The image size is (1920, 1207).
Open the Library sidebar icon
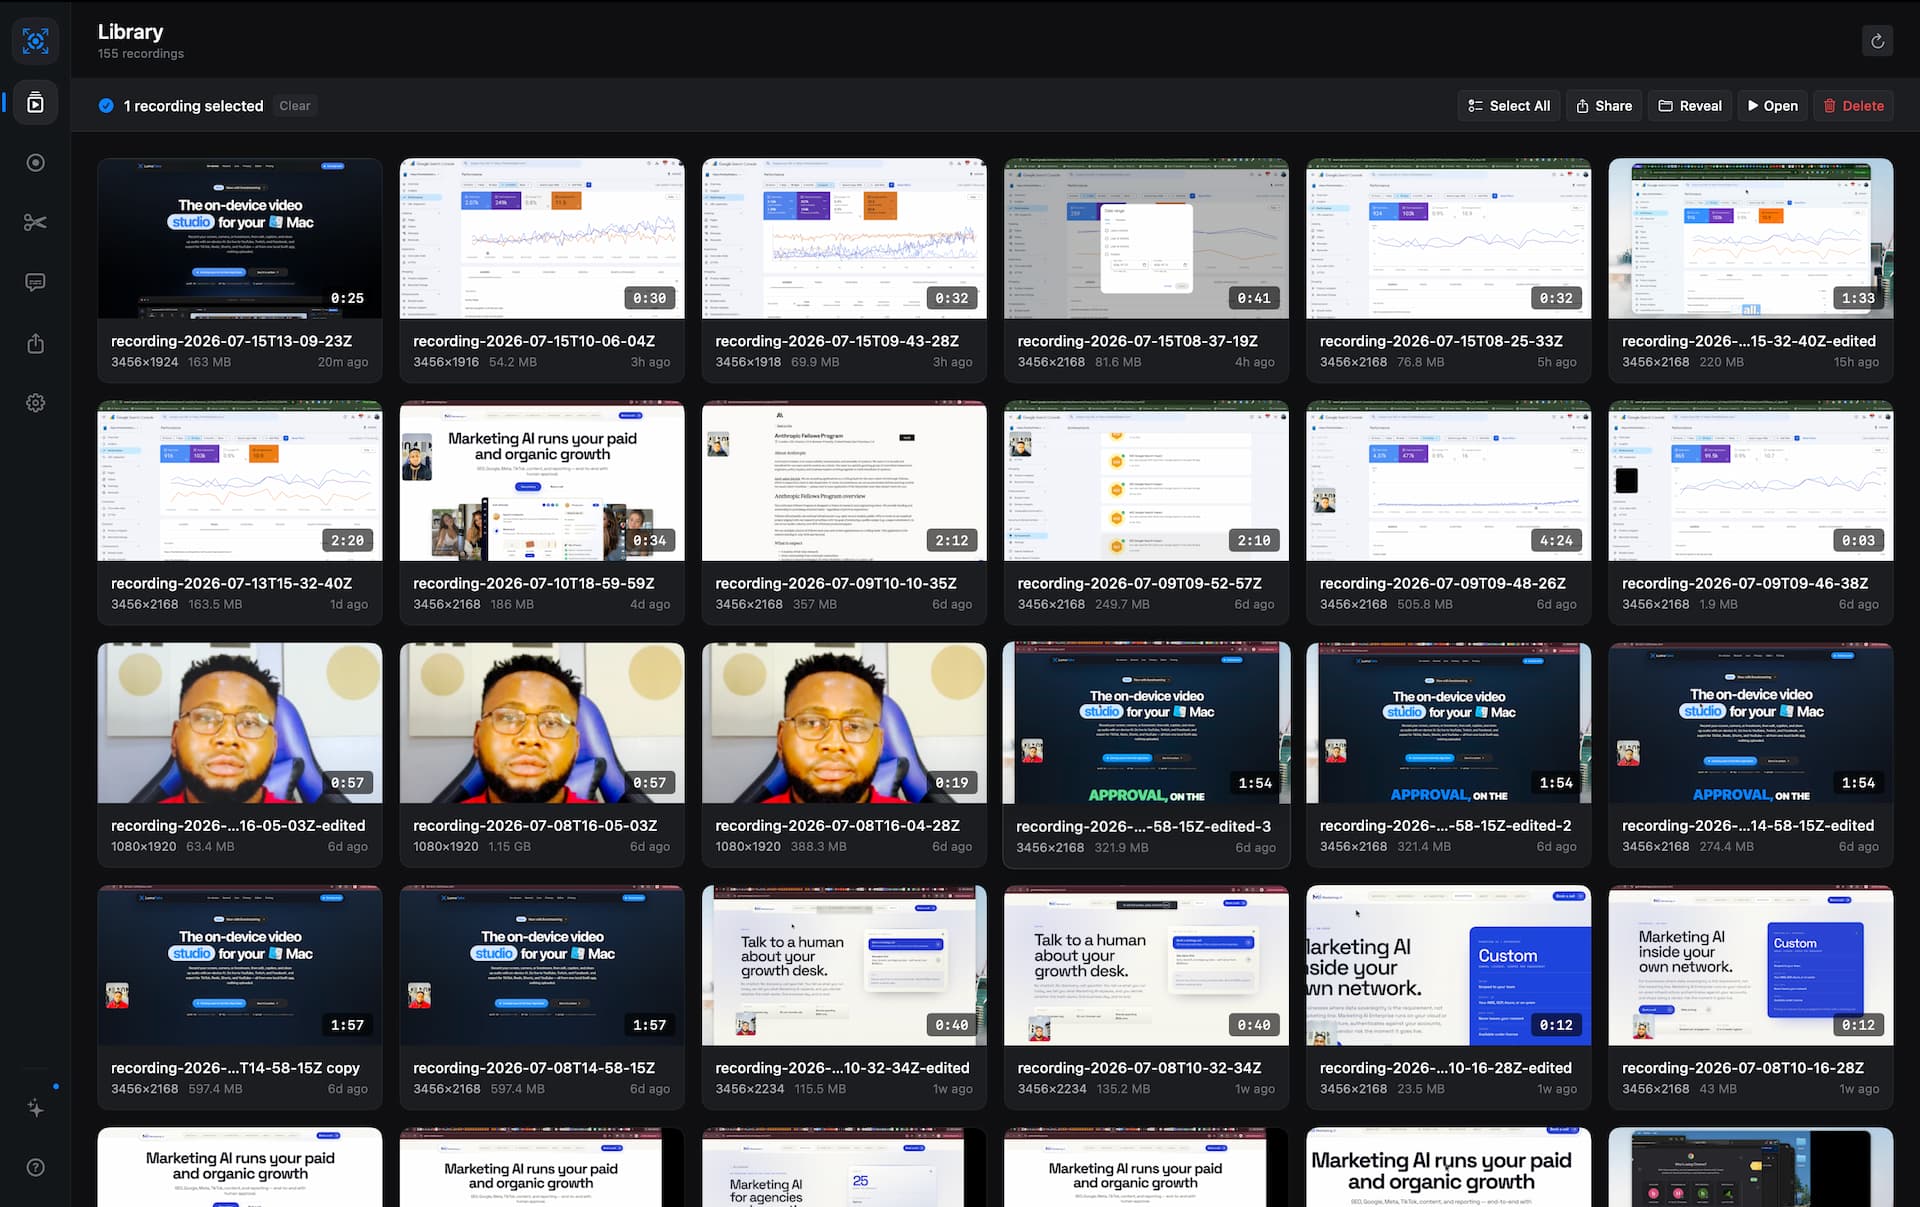[35, 102]
